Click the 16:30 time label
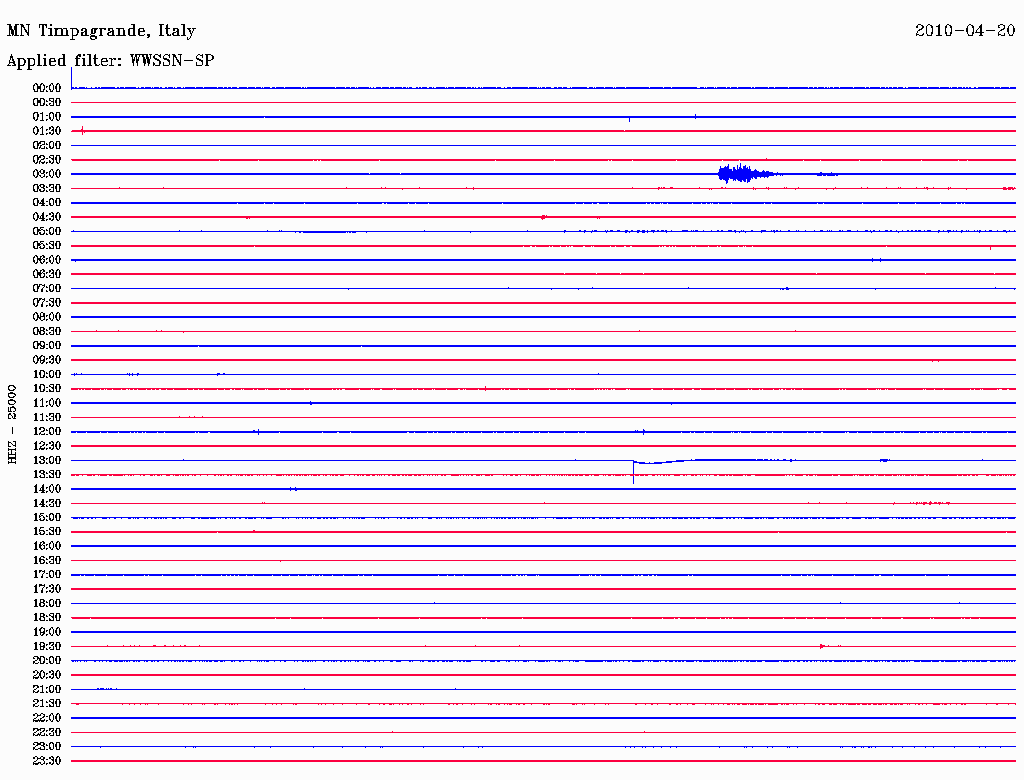The height and width of the screenshot is (780, 1024). (x=47, y=561)
